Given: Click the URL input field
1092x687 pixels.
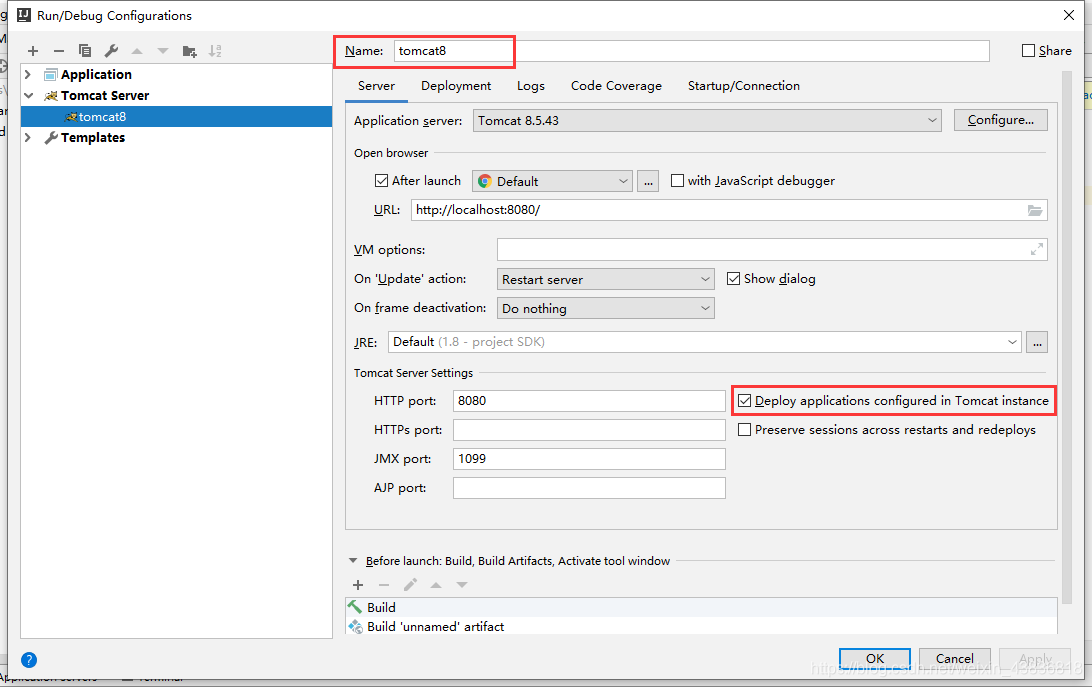Looking at the screenshot, I should click(729, 210).
